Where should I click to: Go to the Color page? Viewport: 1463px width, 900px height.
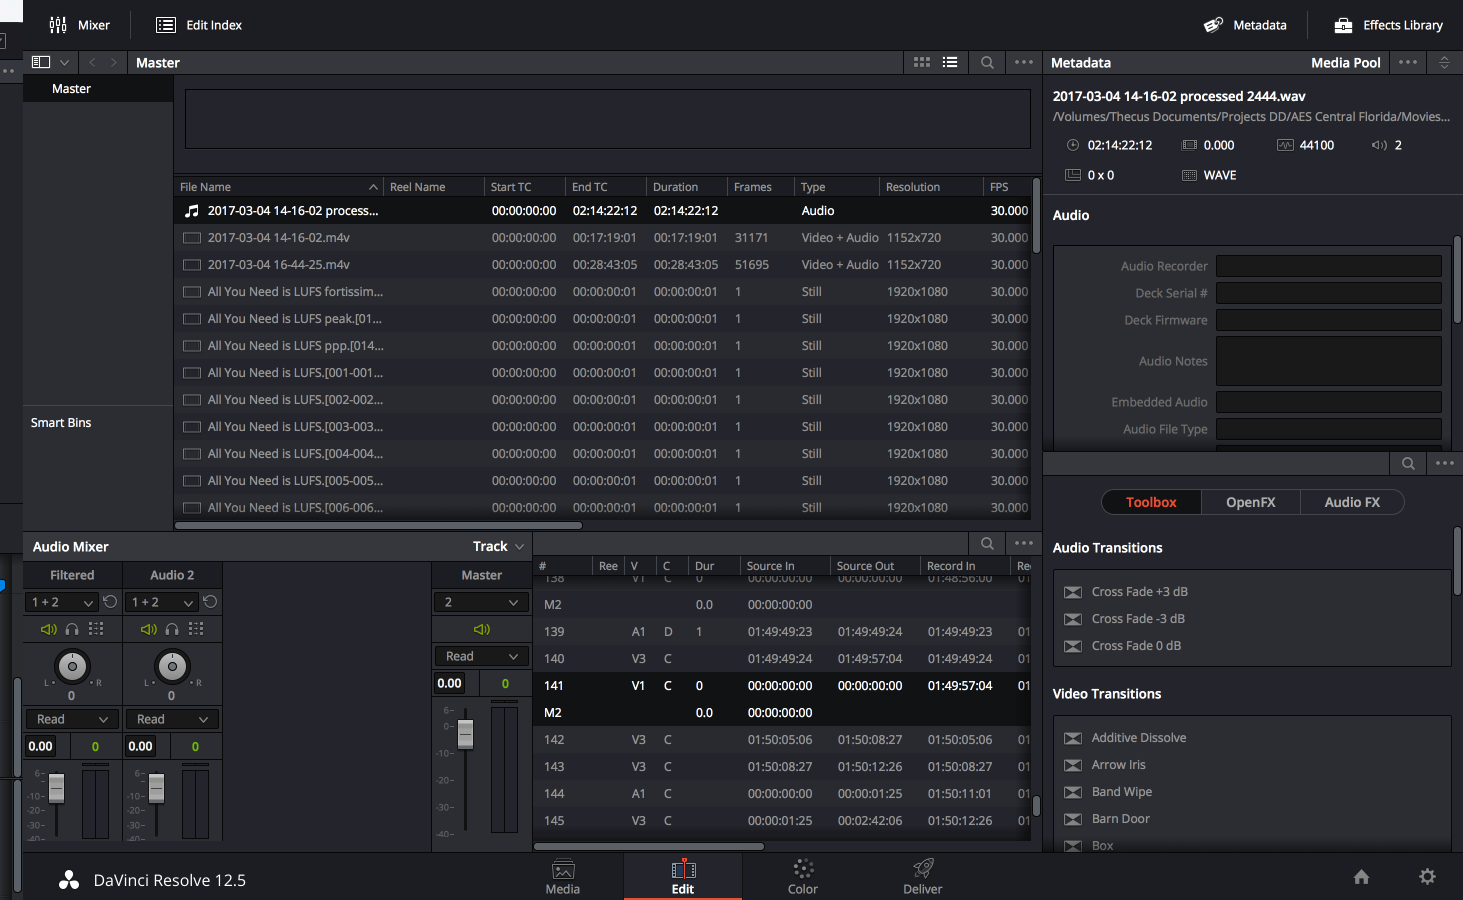click(x=803, y=876)
